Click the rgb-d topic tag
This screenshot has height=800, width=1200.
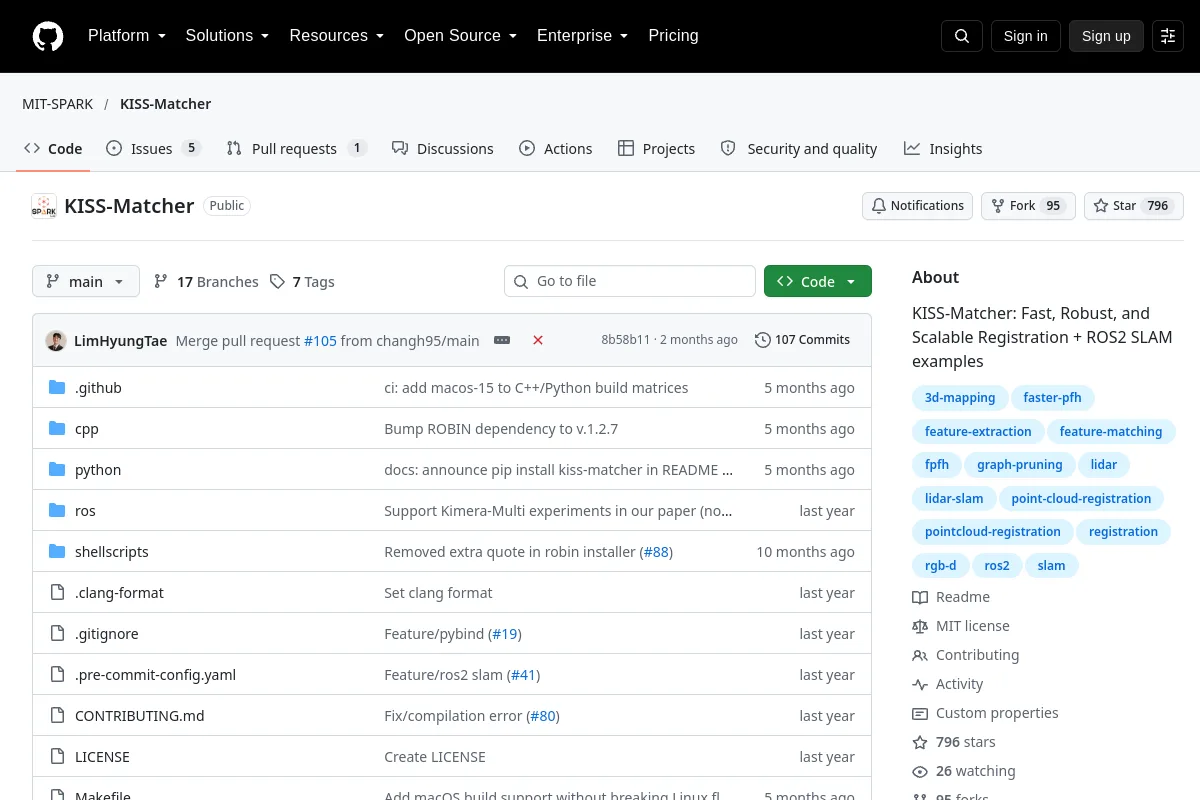coord(940,565)
